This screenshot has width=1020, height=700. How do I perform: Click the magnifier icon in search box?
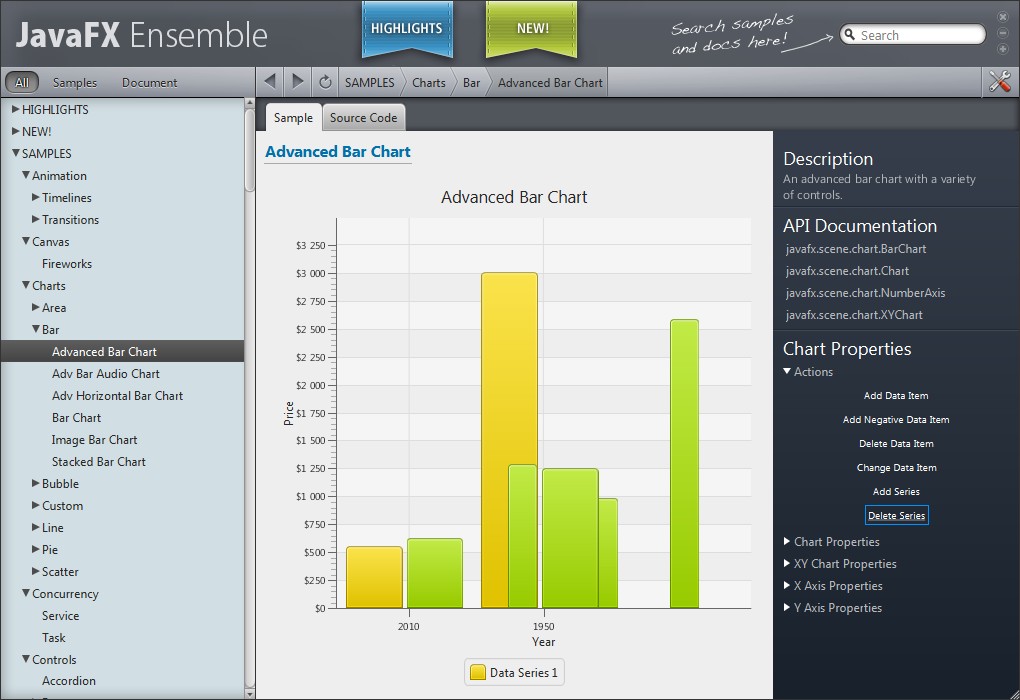click(850, 35)
